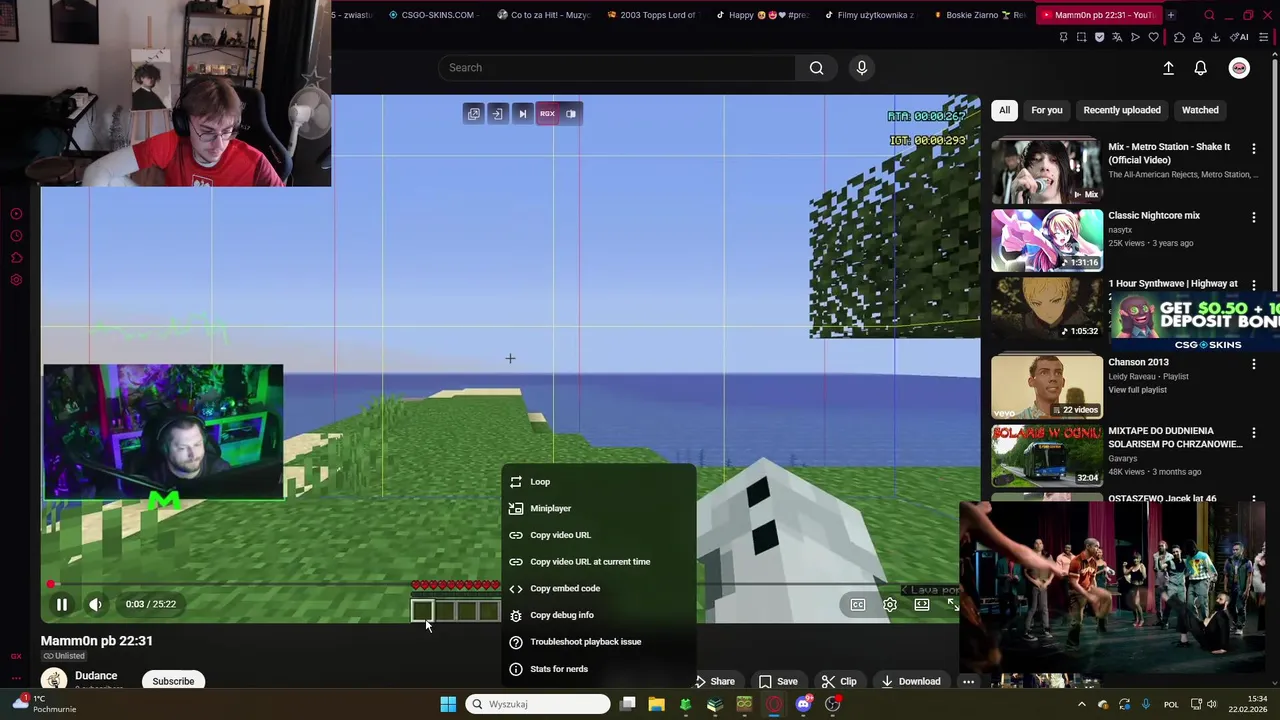The image size is (1280, 720).
Task: Open options for 1 Hour Synthwave video
Action: 1253,285
